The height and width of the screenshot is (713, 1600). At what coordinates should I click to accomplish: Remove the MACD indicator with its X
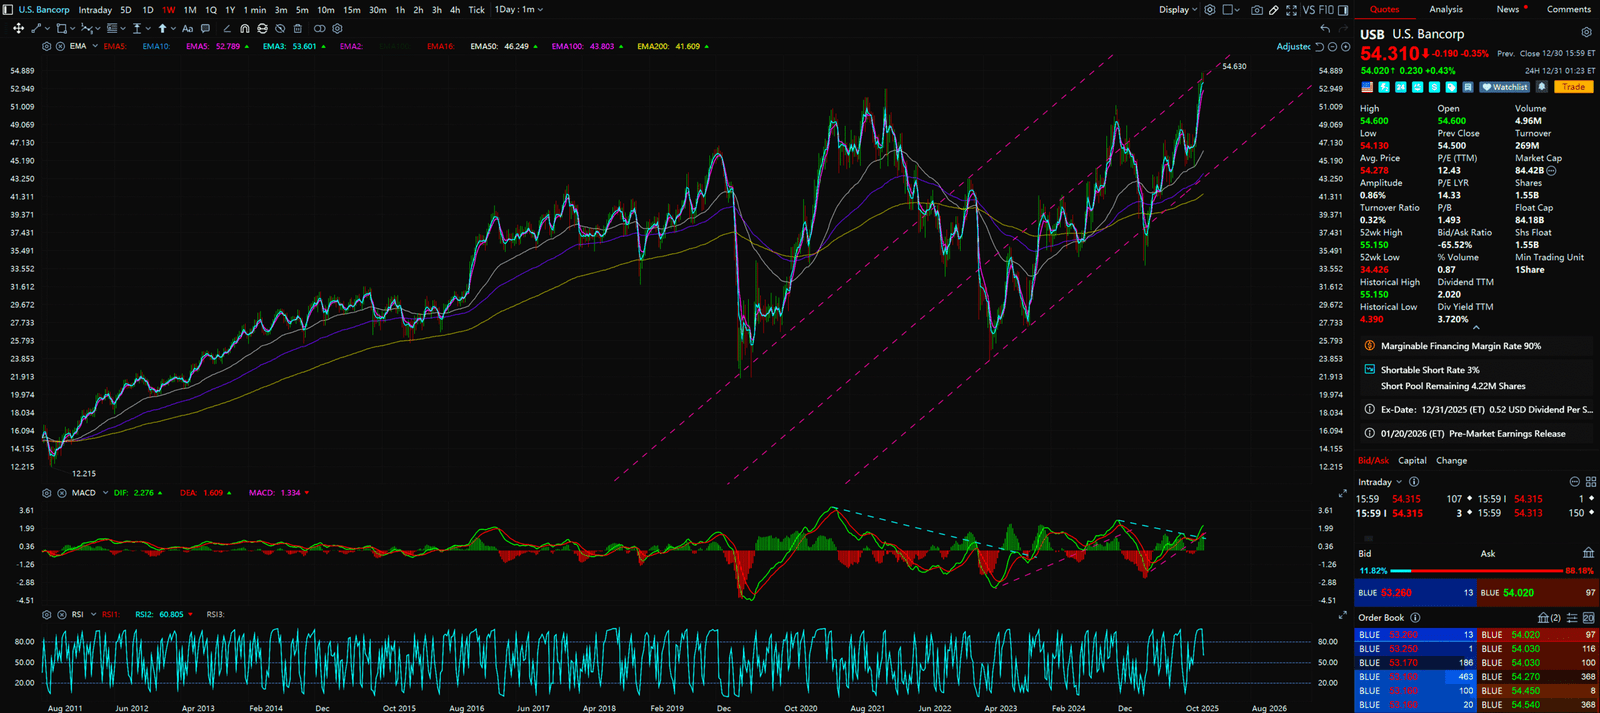(x=62, y=493)
